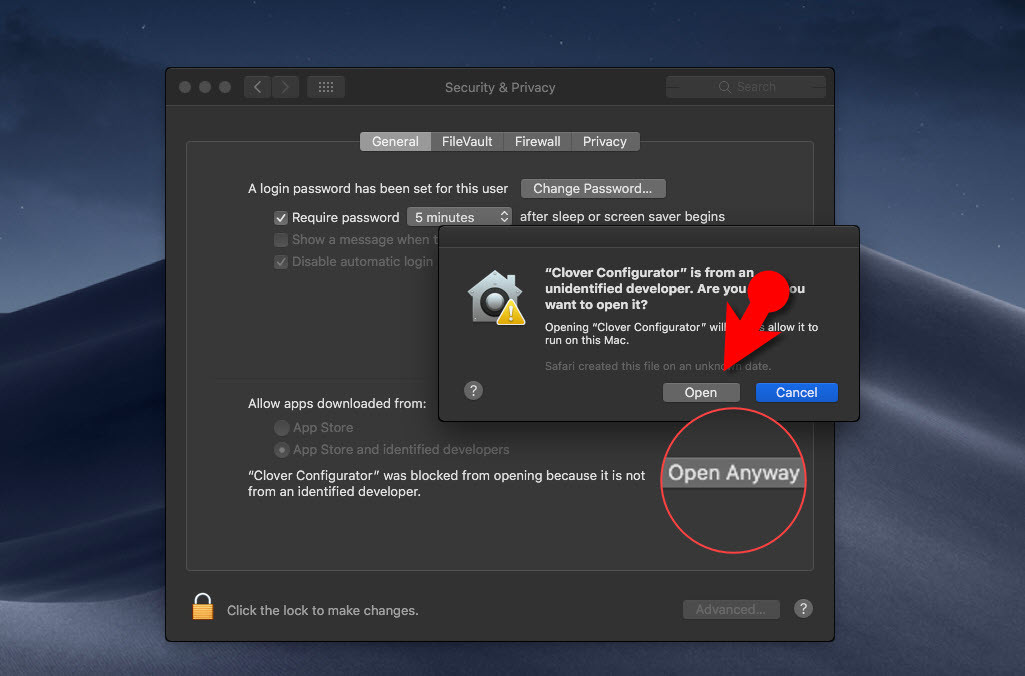Image resolution: width=1025 pixels, height=676 pixels.
Task: Switch to the Privacy tab
Action: pos(605,141)
